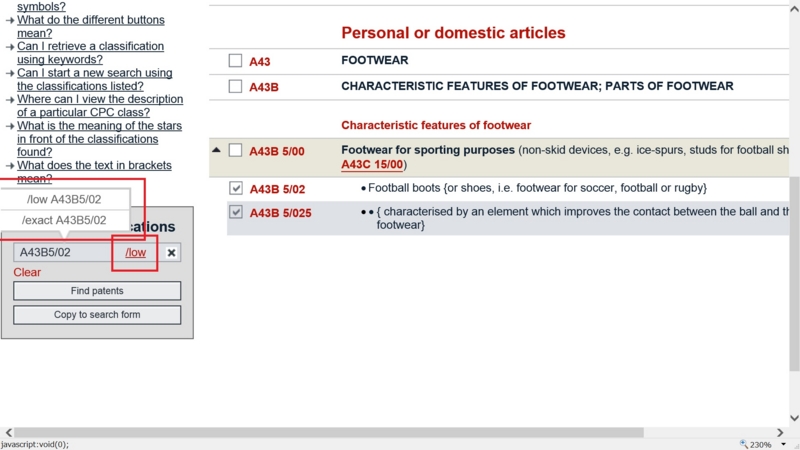
Task: Collapse the A43B 5/00 group triangle
Action: [216, 150]
